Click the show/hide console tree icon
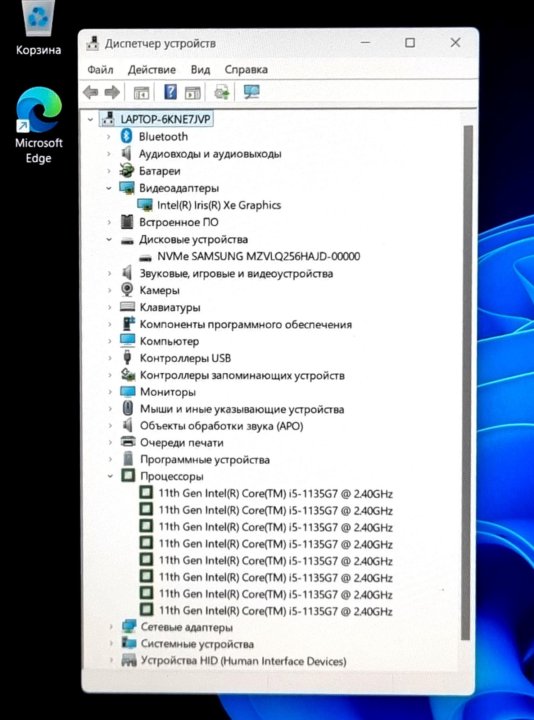 [x=141, y=93]
